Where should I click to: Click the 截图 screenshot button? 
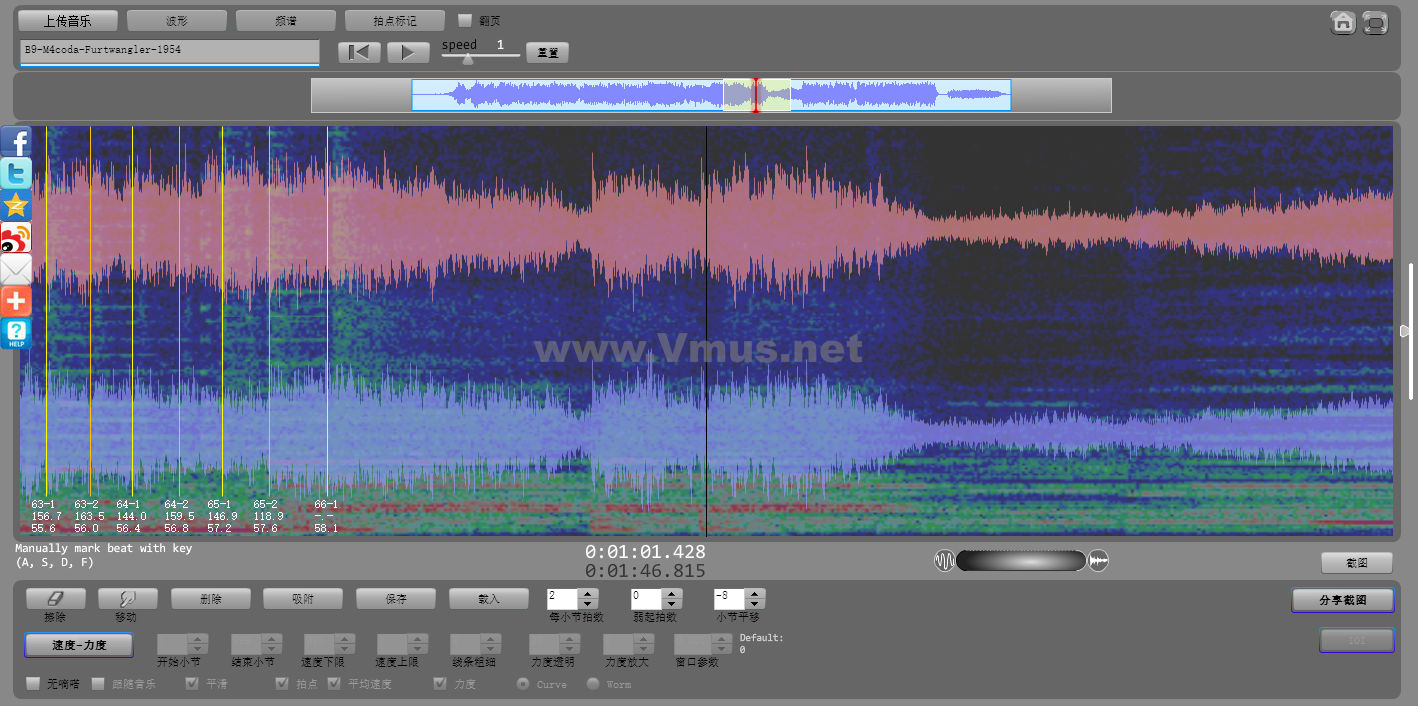pyautogui.click(x=1357, y=563)
